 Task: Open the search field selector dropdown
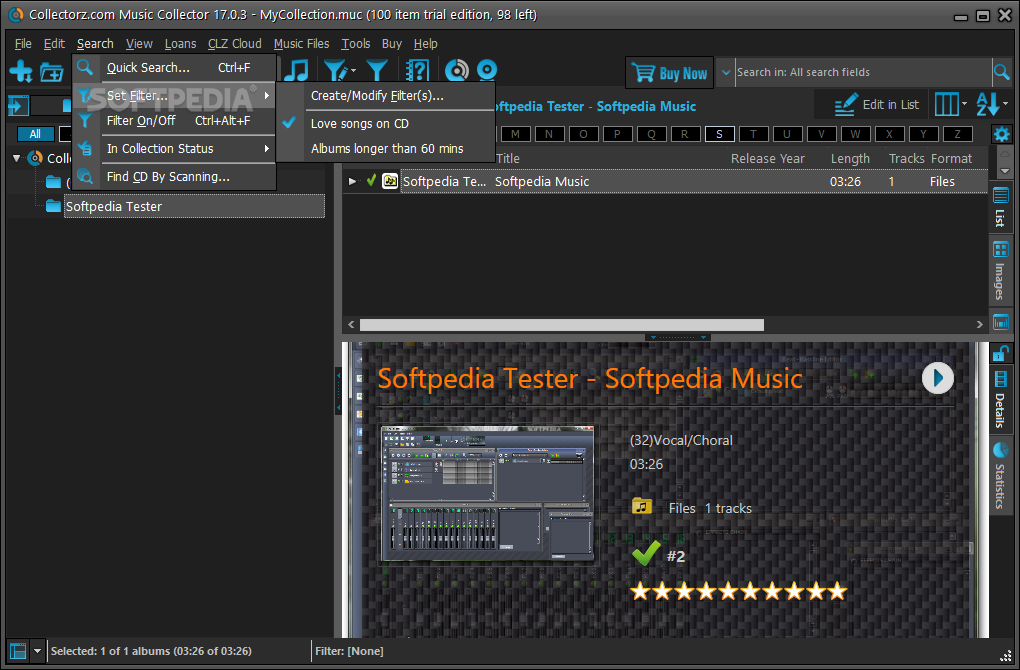[726, 72]
